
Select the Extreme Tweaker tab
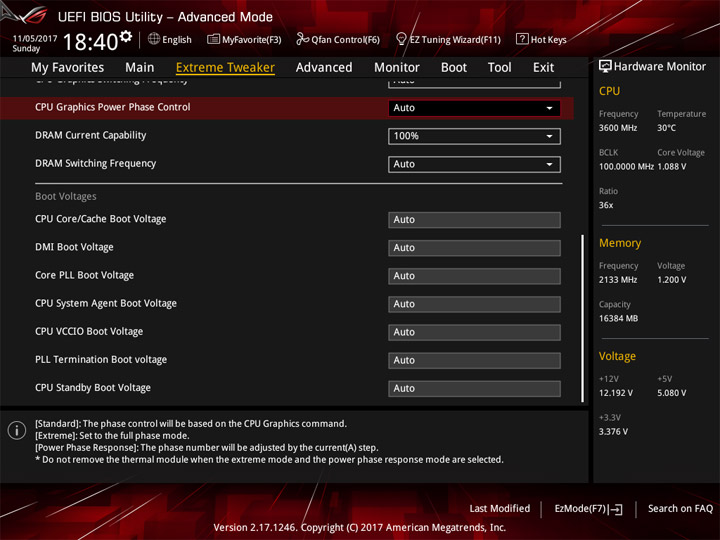click(x=225, y=68)
